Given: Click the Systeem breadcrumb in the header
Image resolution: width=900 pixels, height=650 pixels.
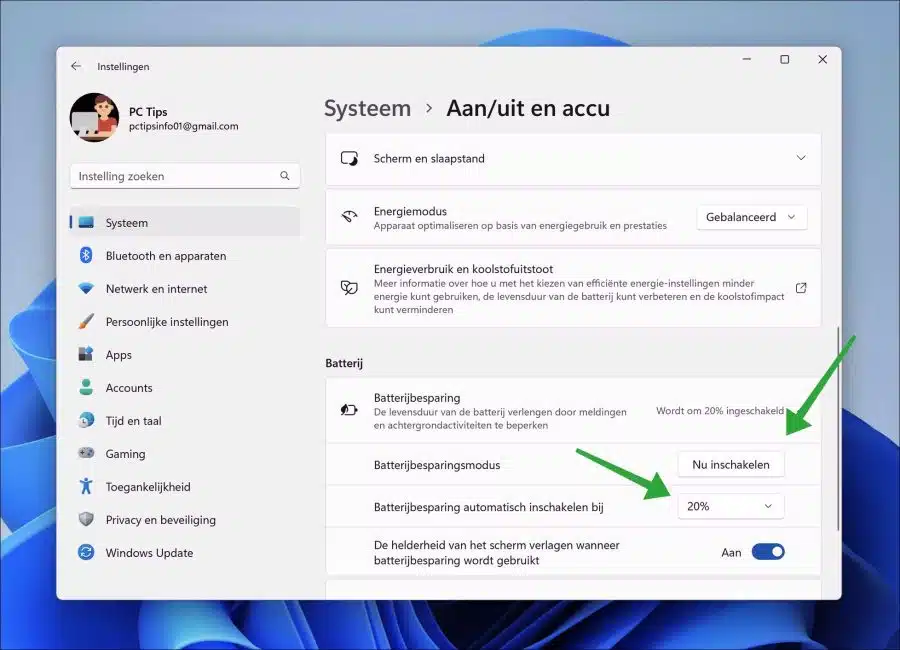Looking at the screenshot, I should click(x=367, y=108).
